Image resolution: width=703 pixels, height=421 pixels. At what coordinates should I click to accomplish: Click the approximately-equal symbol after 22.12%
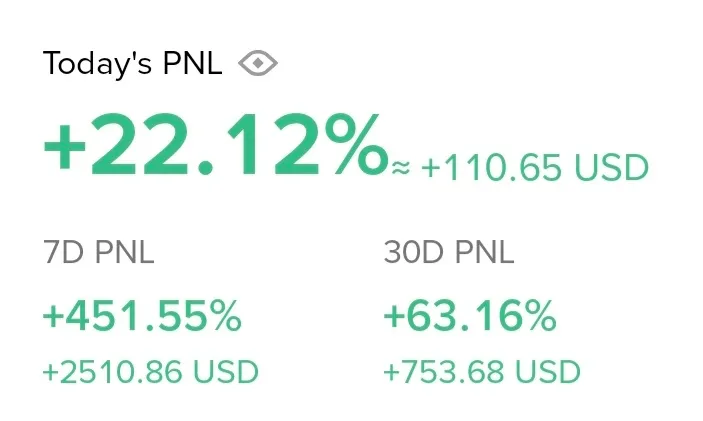click(x=400, y=168)
